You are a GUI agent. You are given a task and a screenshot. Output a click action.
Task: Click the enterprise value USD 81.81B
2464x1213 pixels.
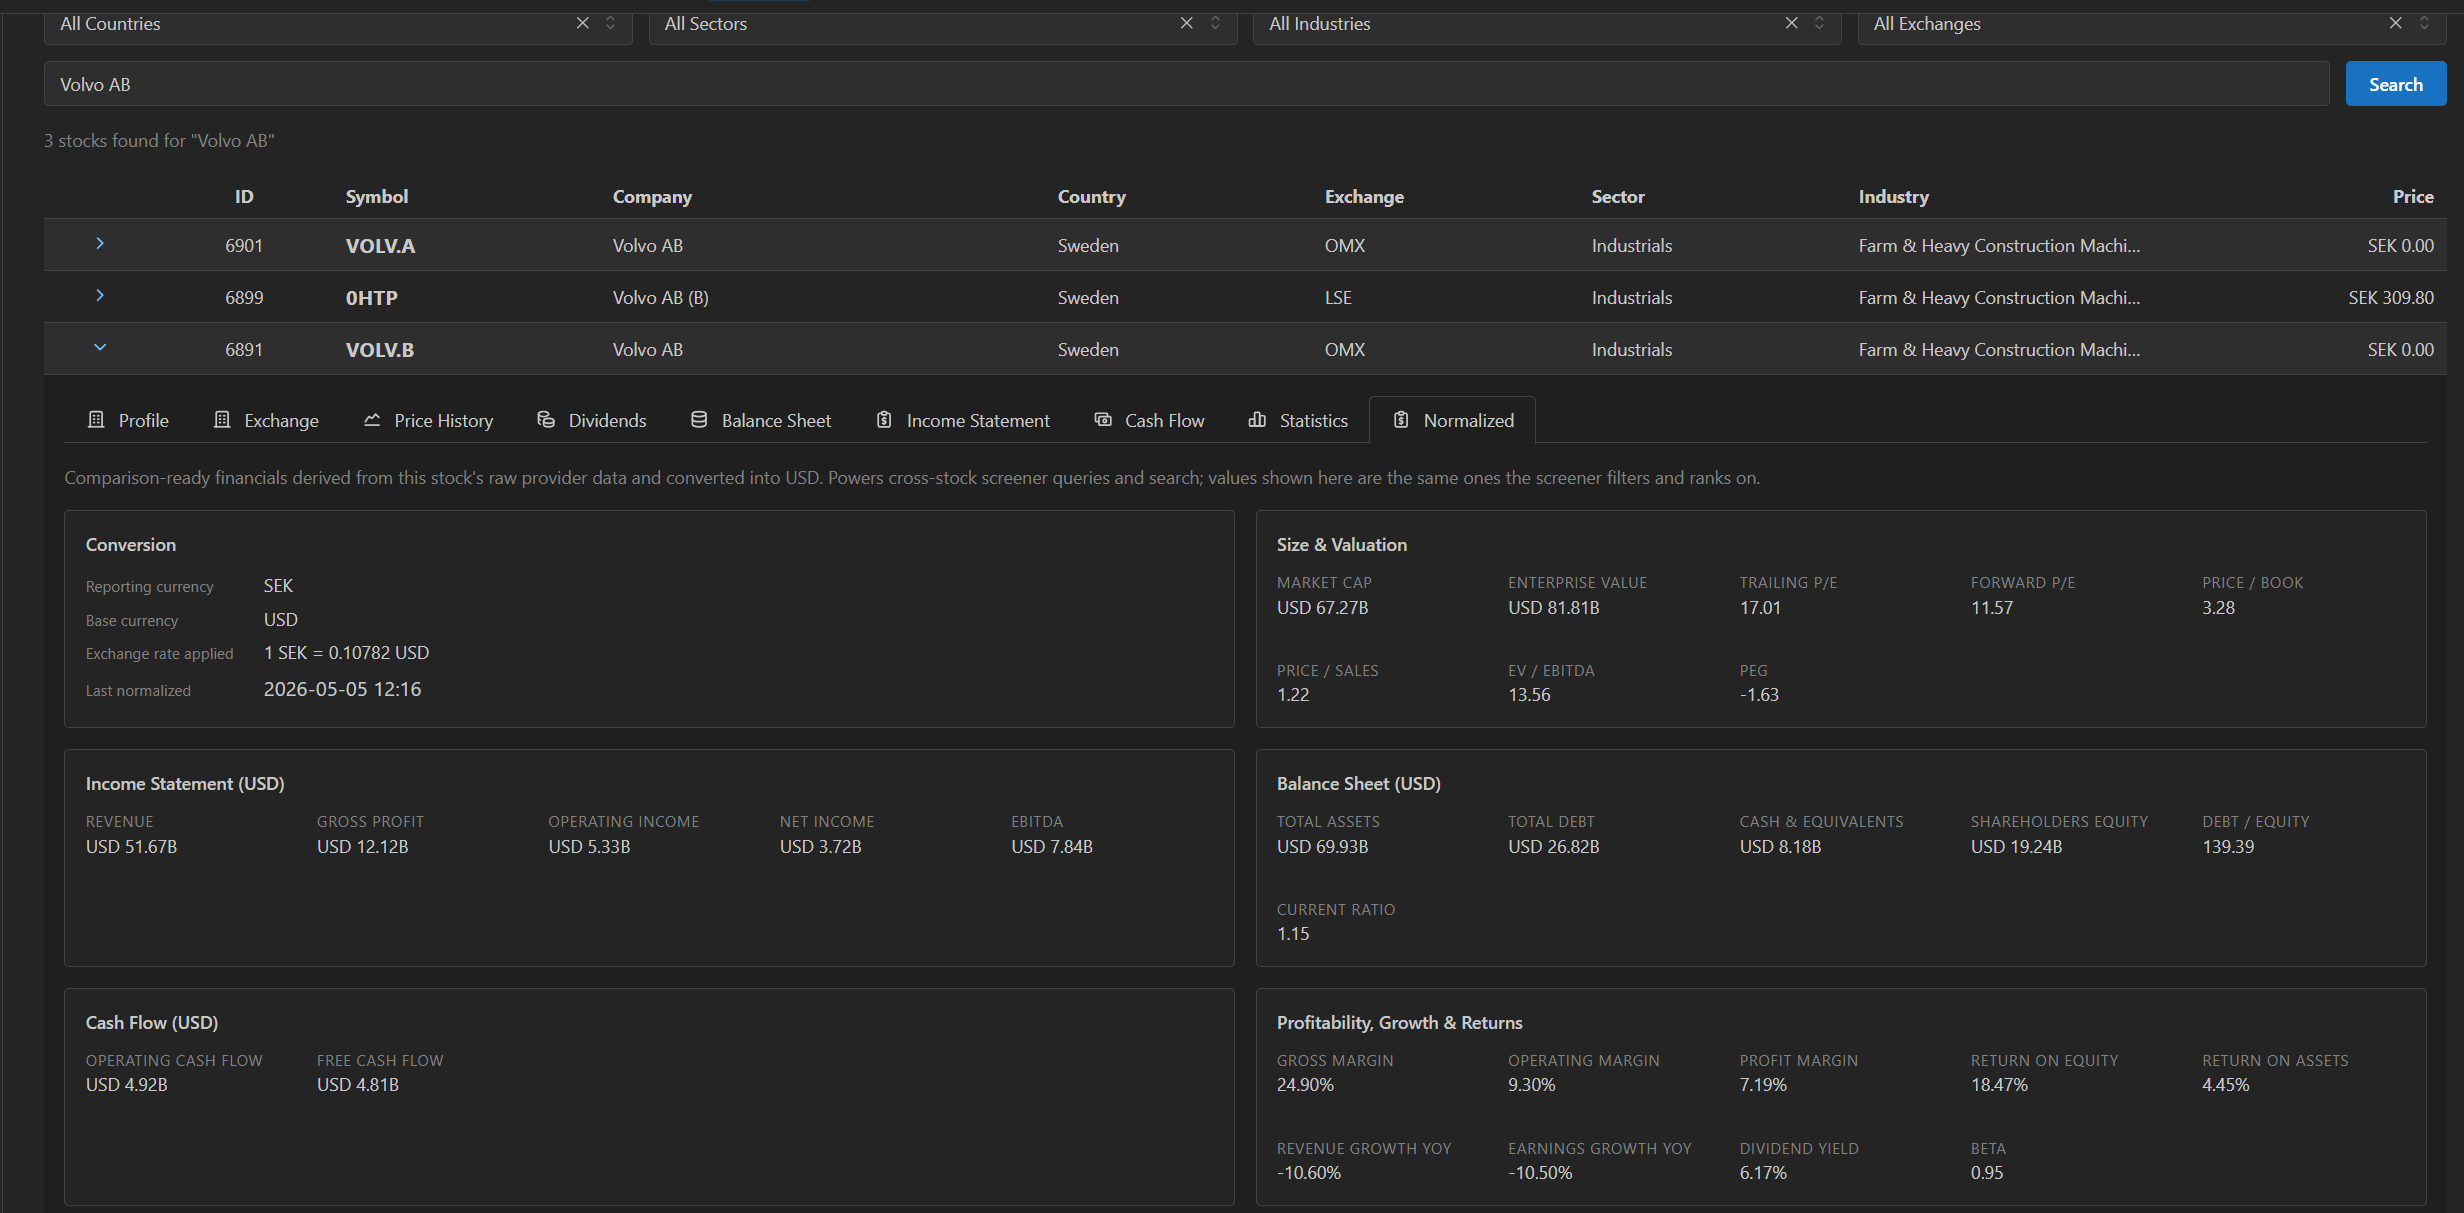(x=1553, y=608)
